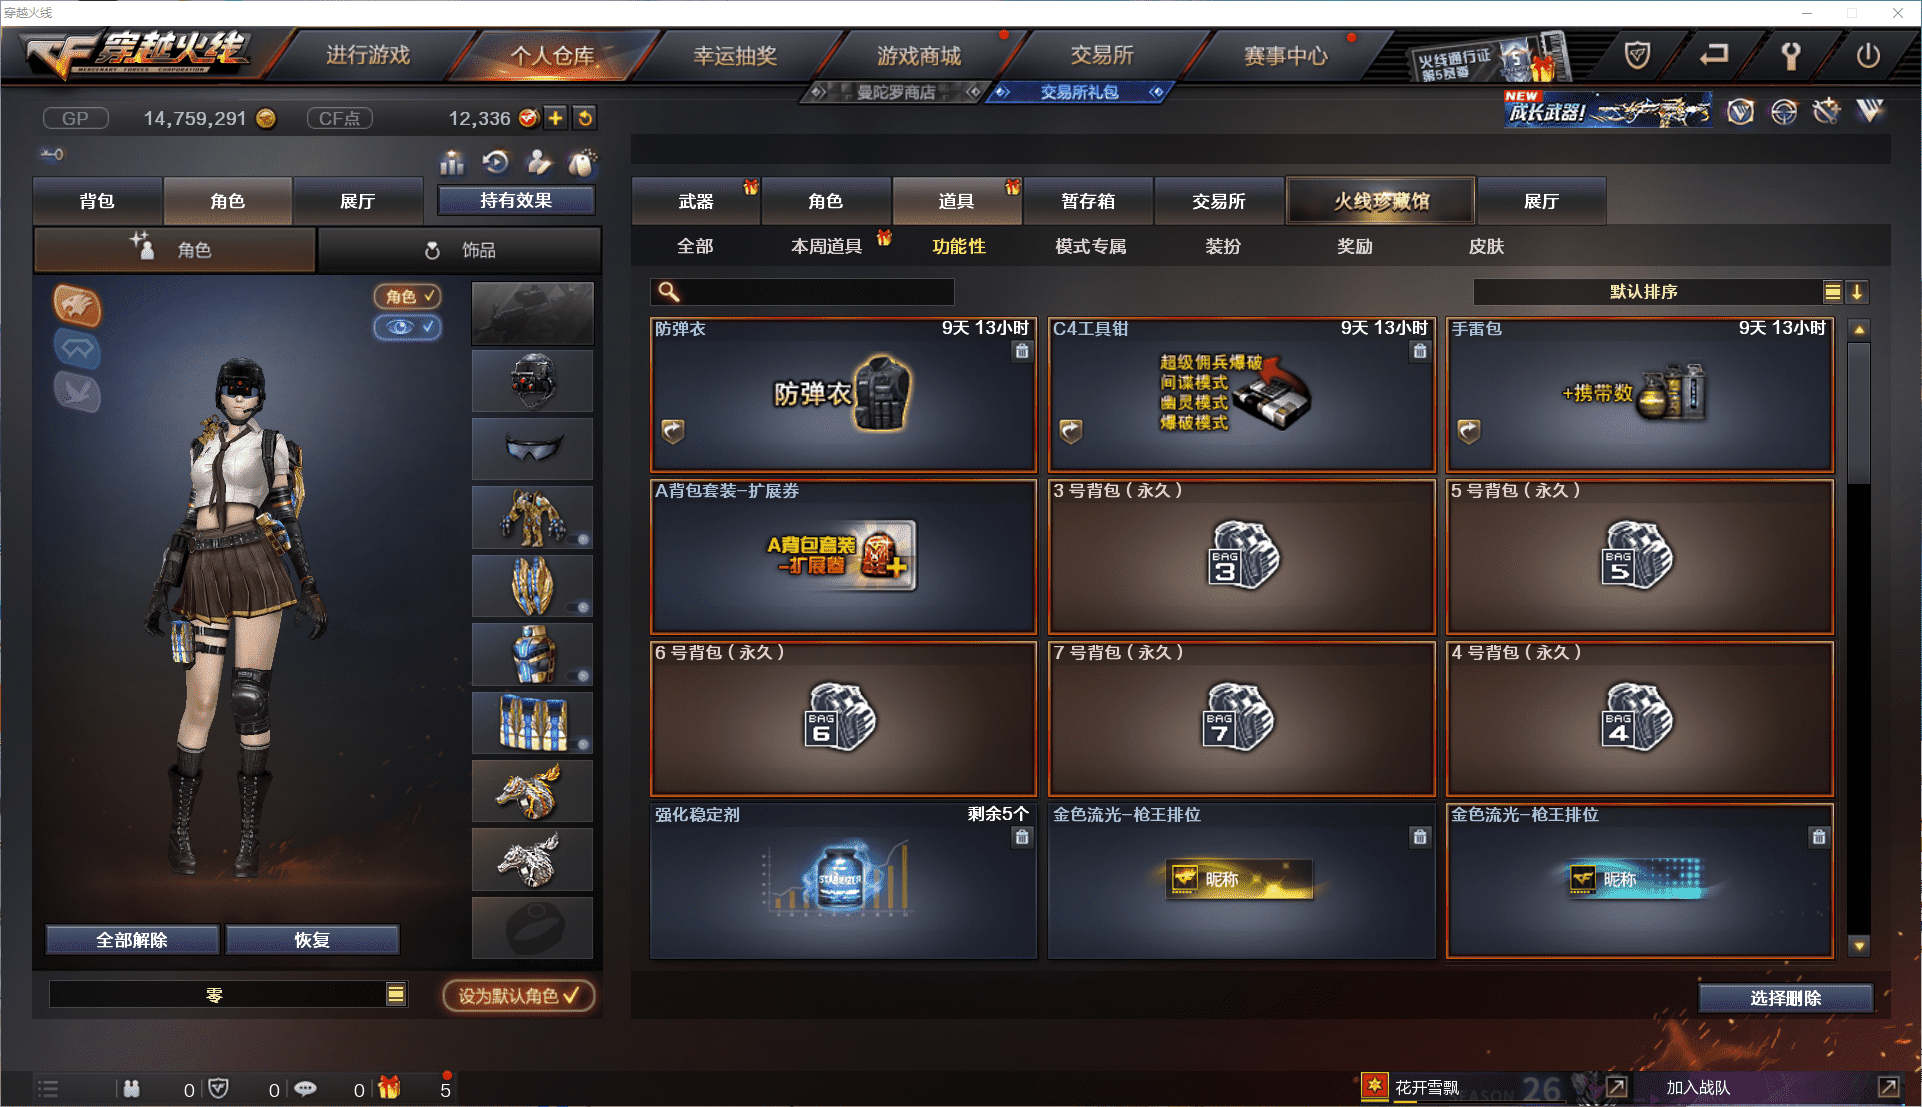The width and height of the screenshot is (1922, 1107).
Task: Toggle the 角色 checkmark option
Action: [x=408, y=296]
